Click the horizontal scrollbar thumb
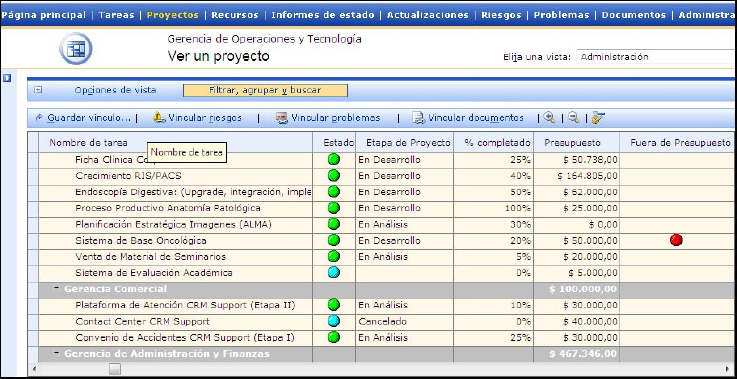737x379 pixels. tap(115, 369)
